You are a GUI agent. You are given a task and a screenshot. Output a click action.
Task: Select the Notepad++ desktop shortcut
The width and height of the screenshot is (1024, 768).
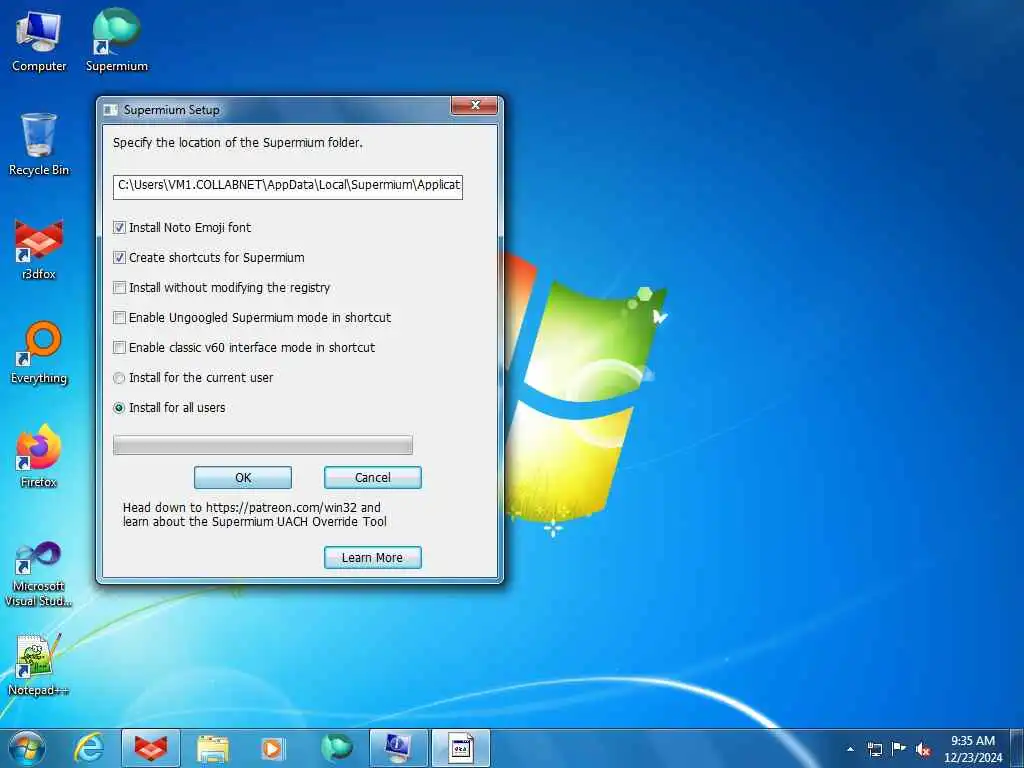pyautogui.click(x=39, y=665)
